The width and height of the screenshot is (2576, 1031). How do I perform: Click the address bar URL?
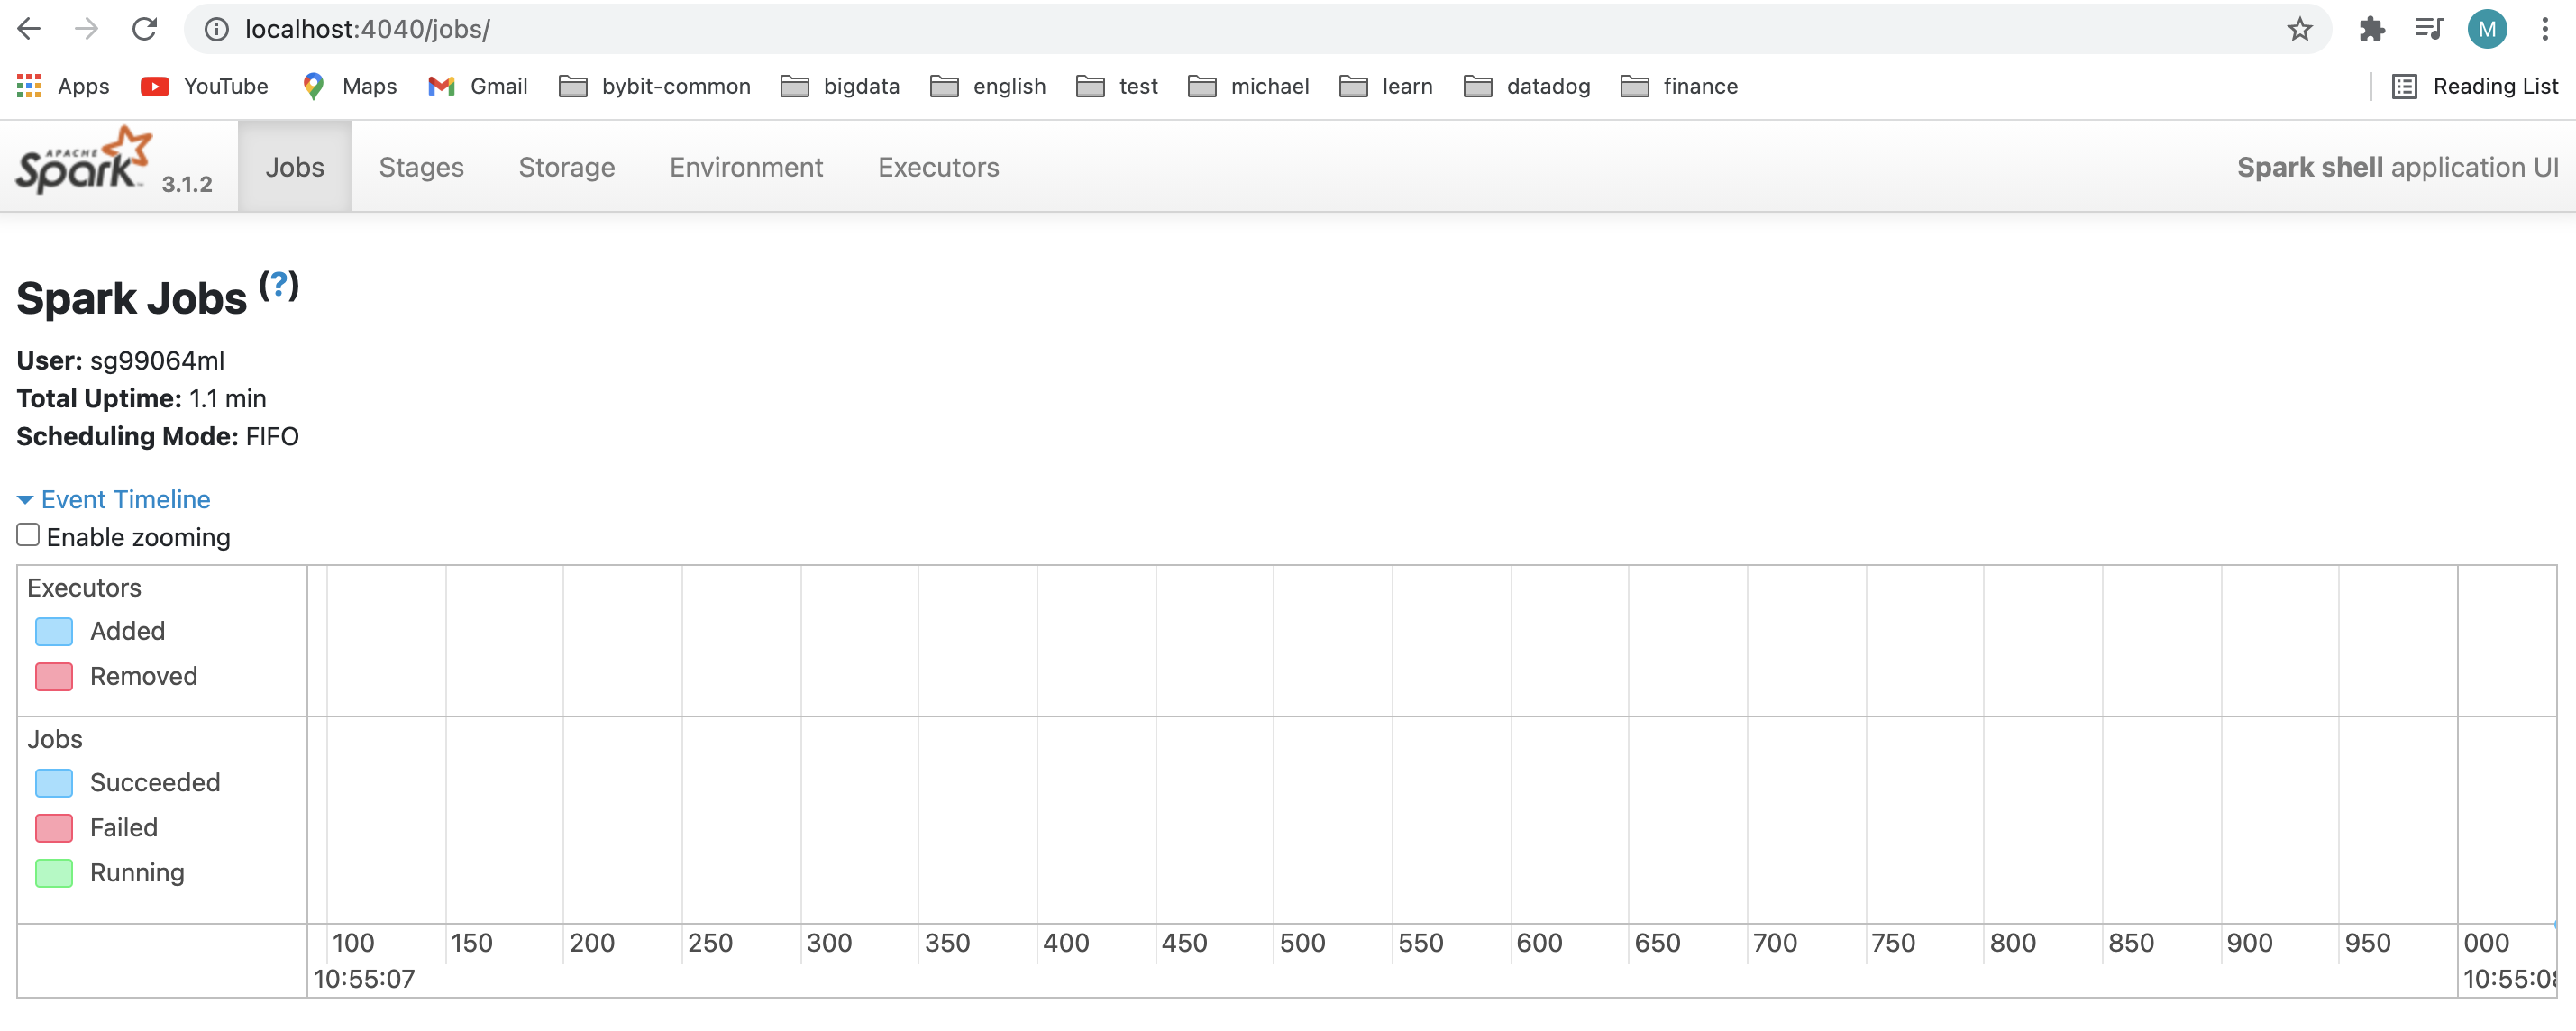click(x=367, y=29)
